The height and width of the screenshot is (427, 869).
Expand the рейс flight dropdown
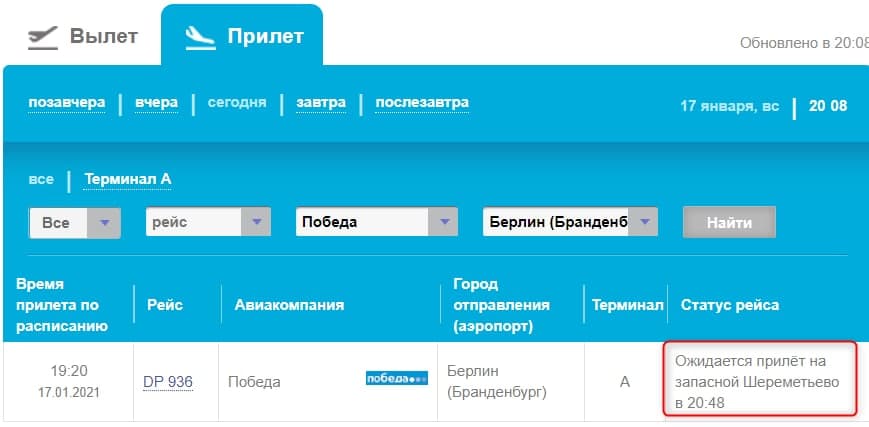[208, 222]
